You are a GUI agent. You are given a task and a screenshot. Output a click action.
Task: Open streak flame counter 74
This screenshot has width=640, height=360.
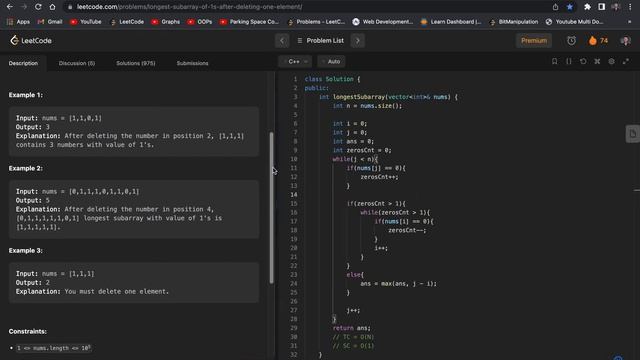pos(598,40)
